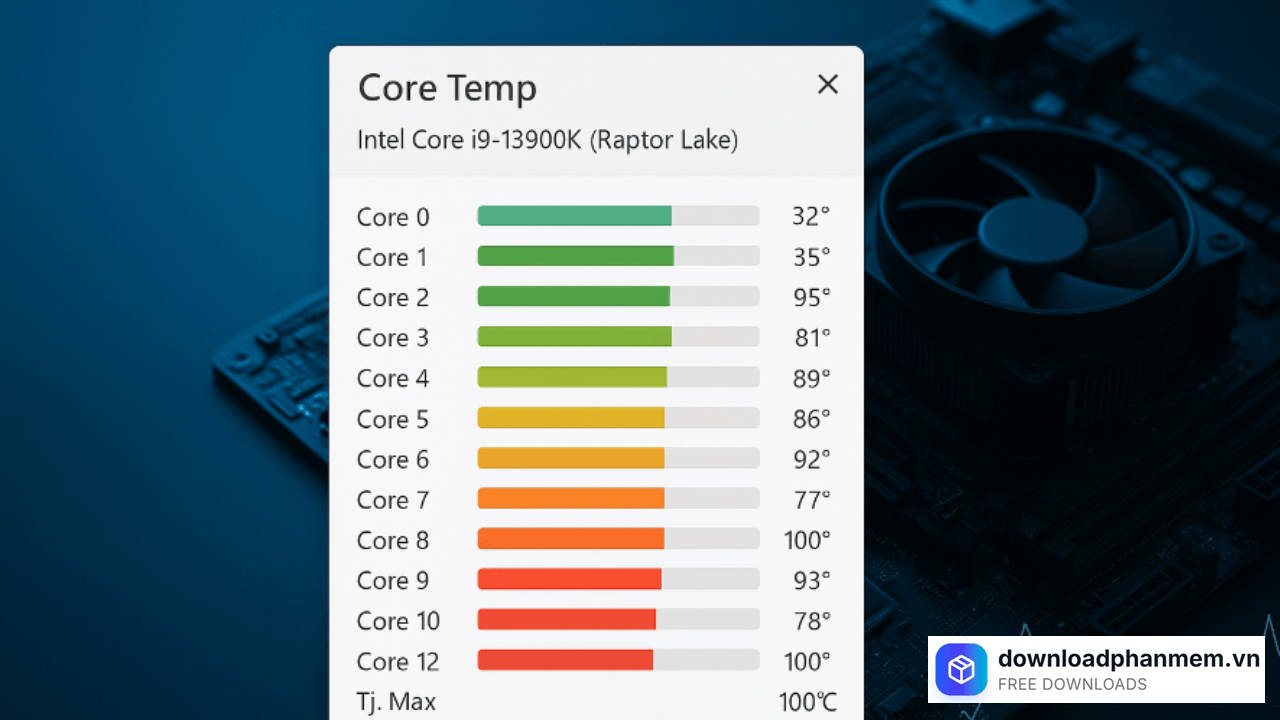
Task: Click the Core 1 reading of 35°
Action: pos(810,256)
